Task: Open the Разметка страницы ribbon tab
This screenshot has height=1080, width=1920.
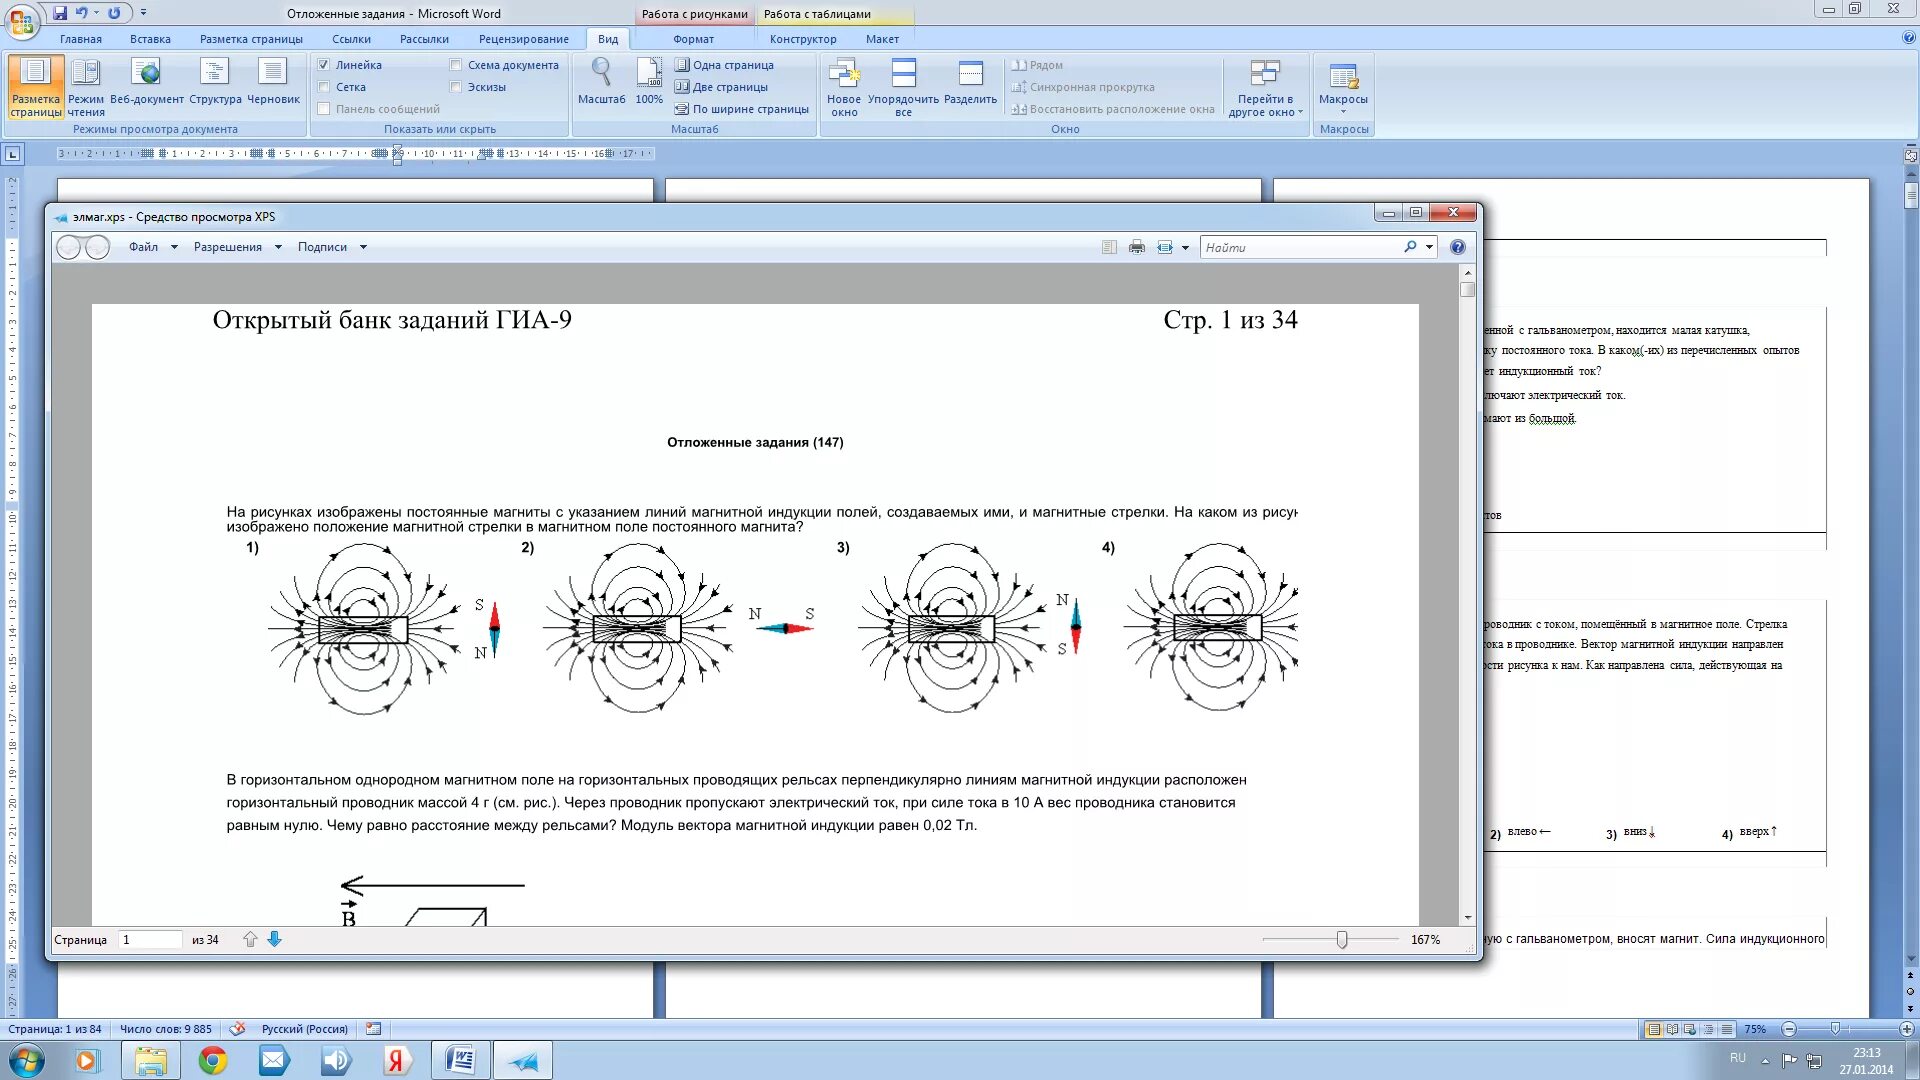Action: click(250, 39)
